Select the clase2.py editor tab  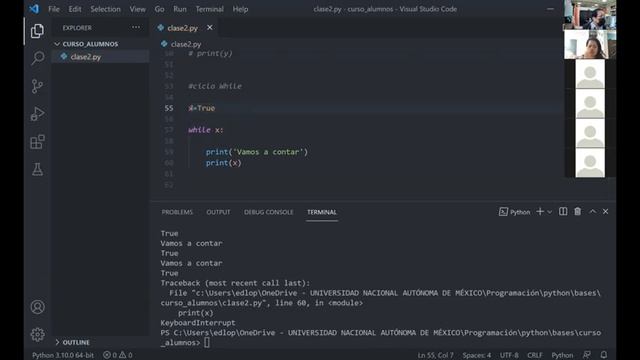182,28
